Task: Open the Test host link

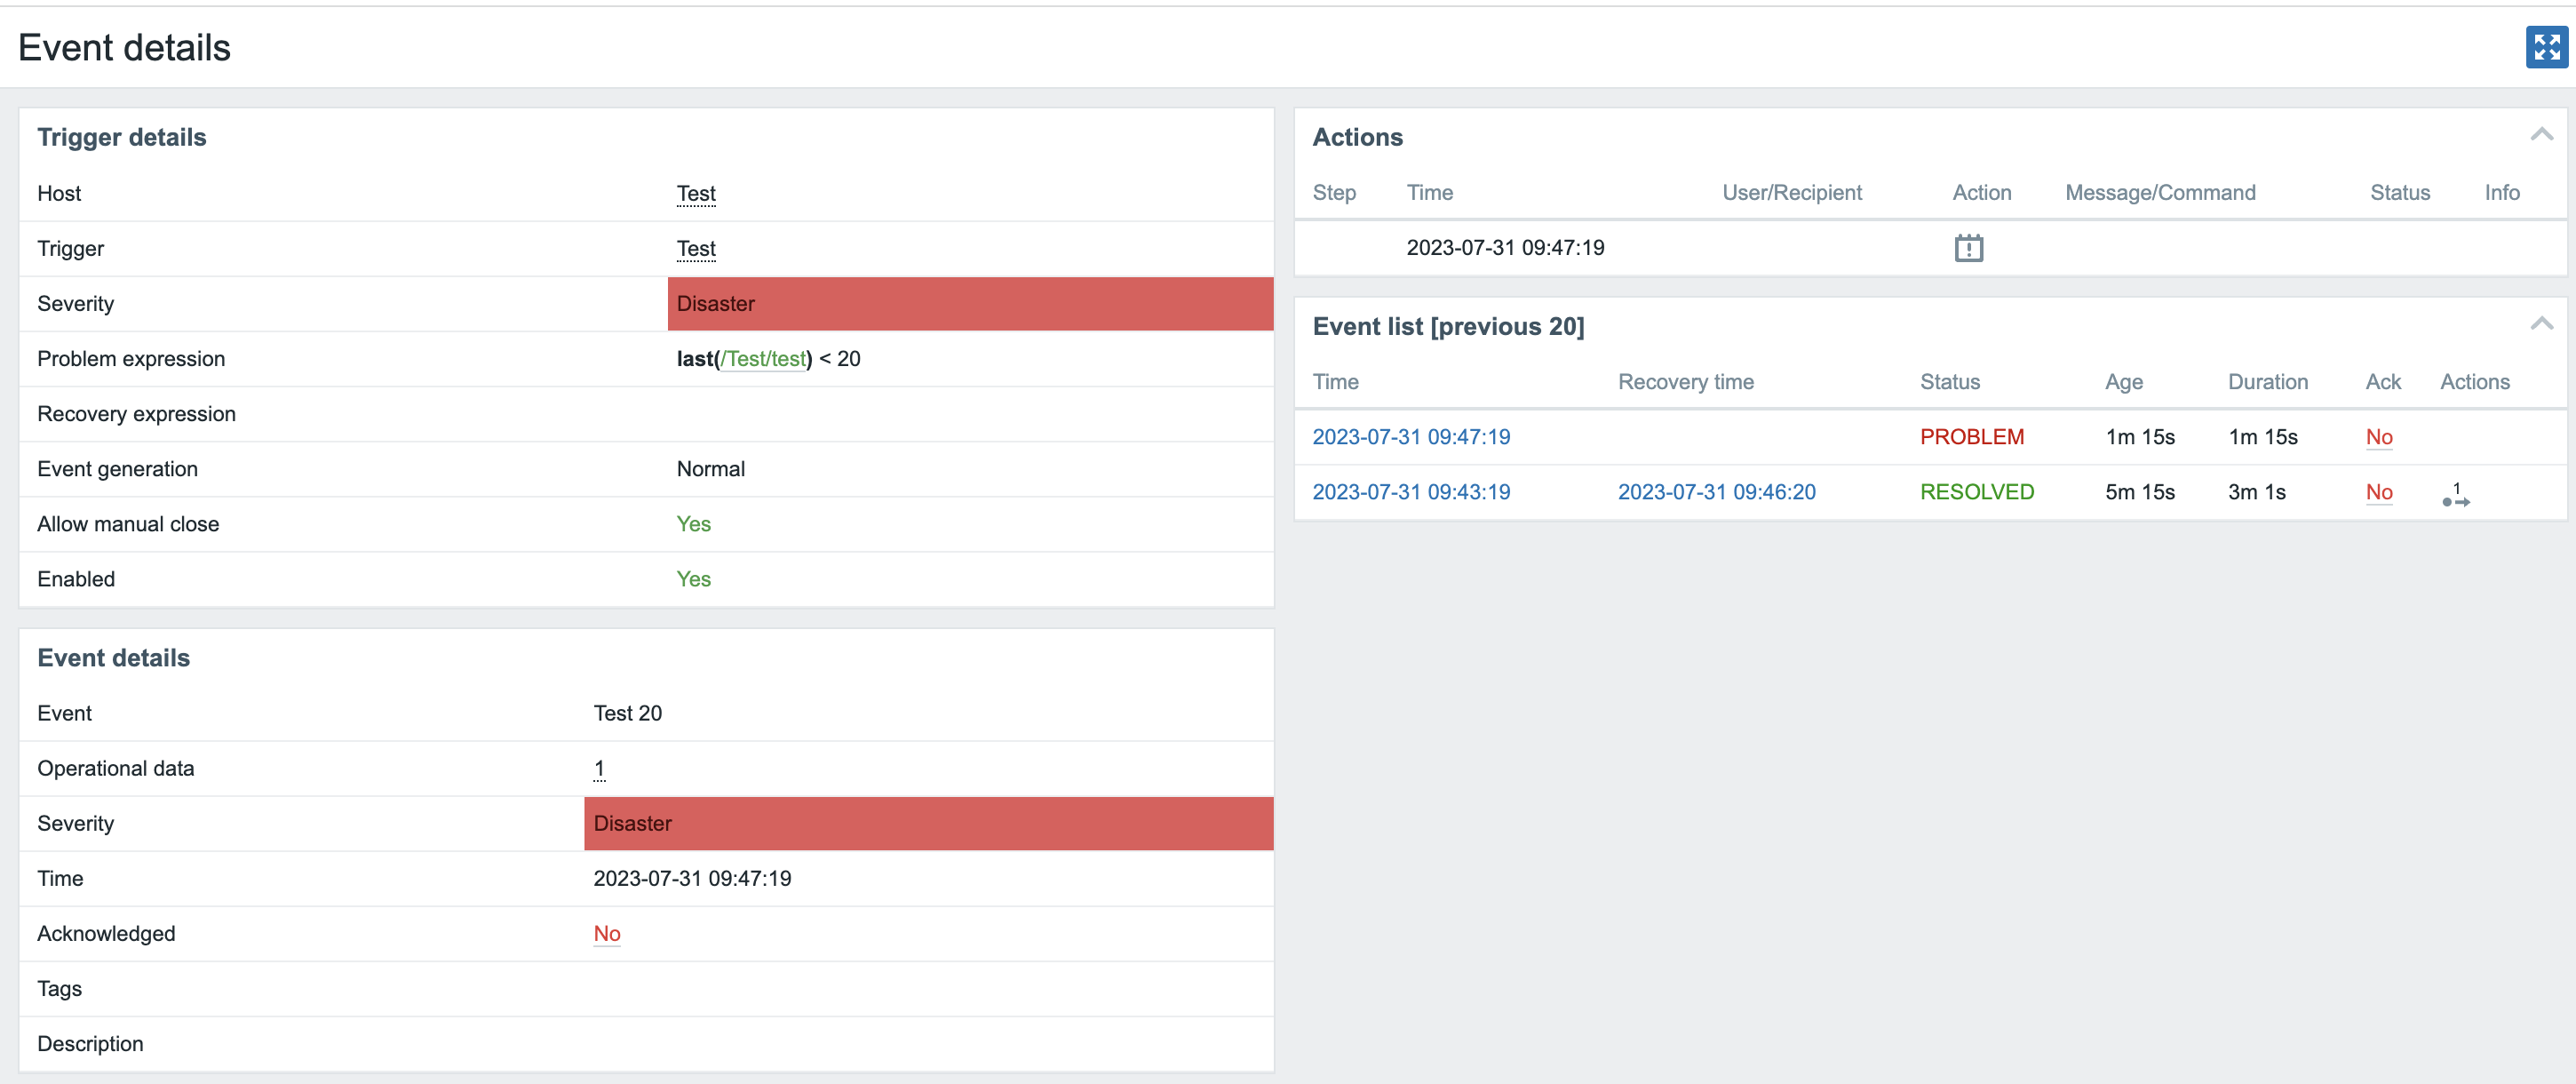Action: pos(696,194)
